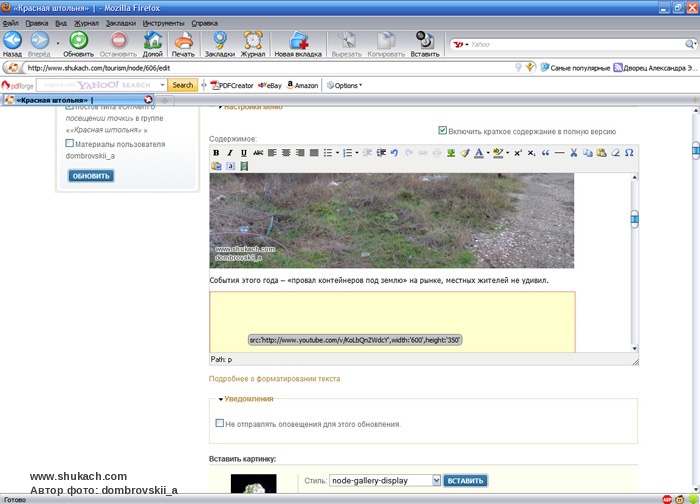The width and height of the screenshot is (700, 504).
Task: Apply subscript formatting
Action: (x=531, y=153)
